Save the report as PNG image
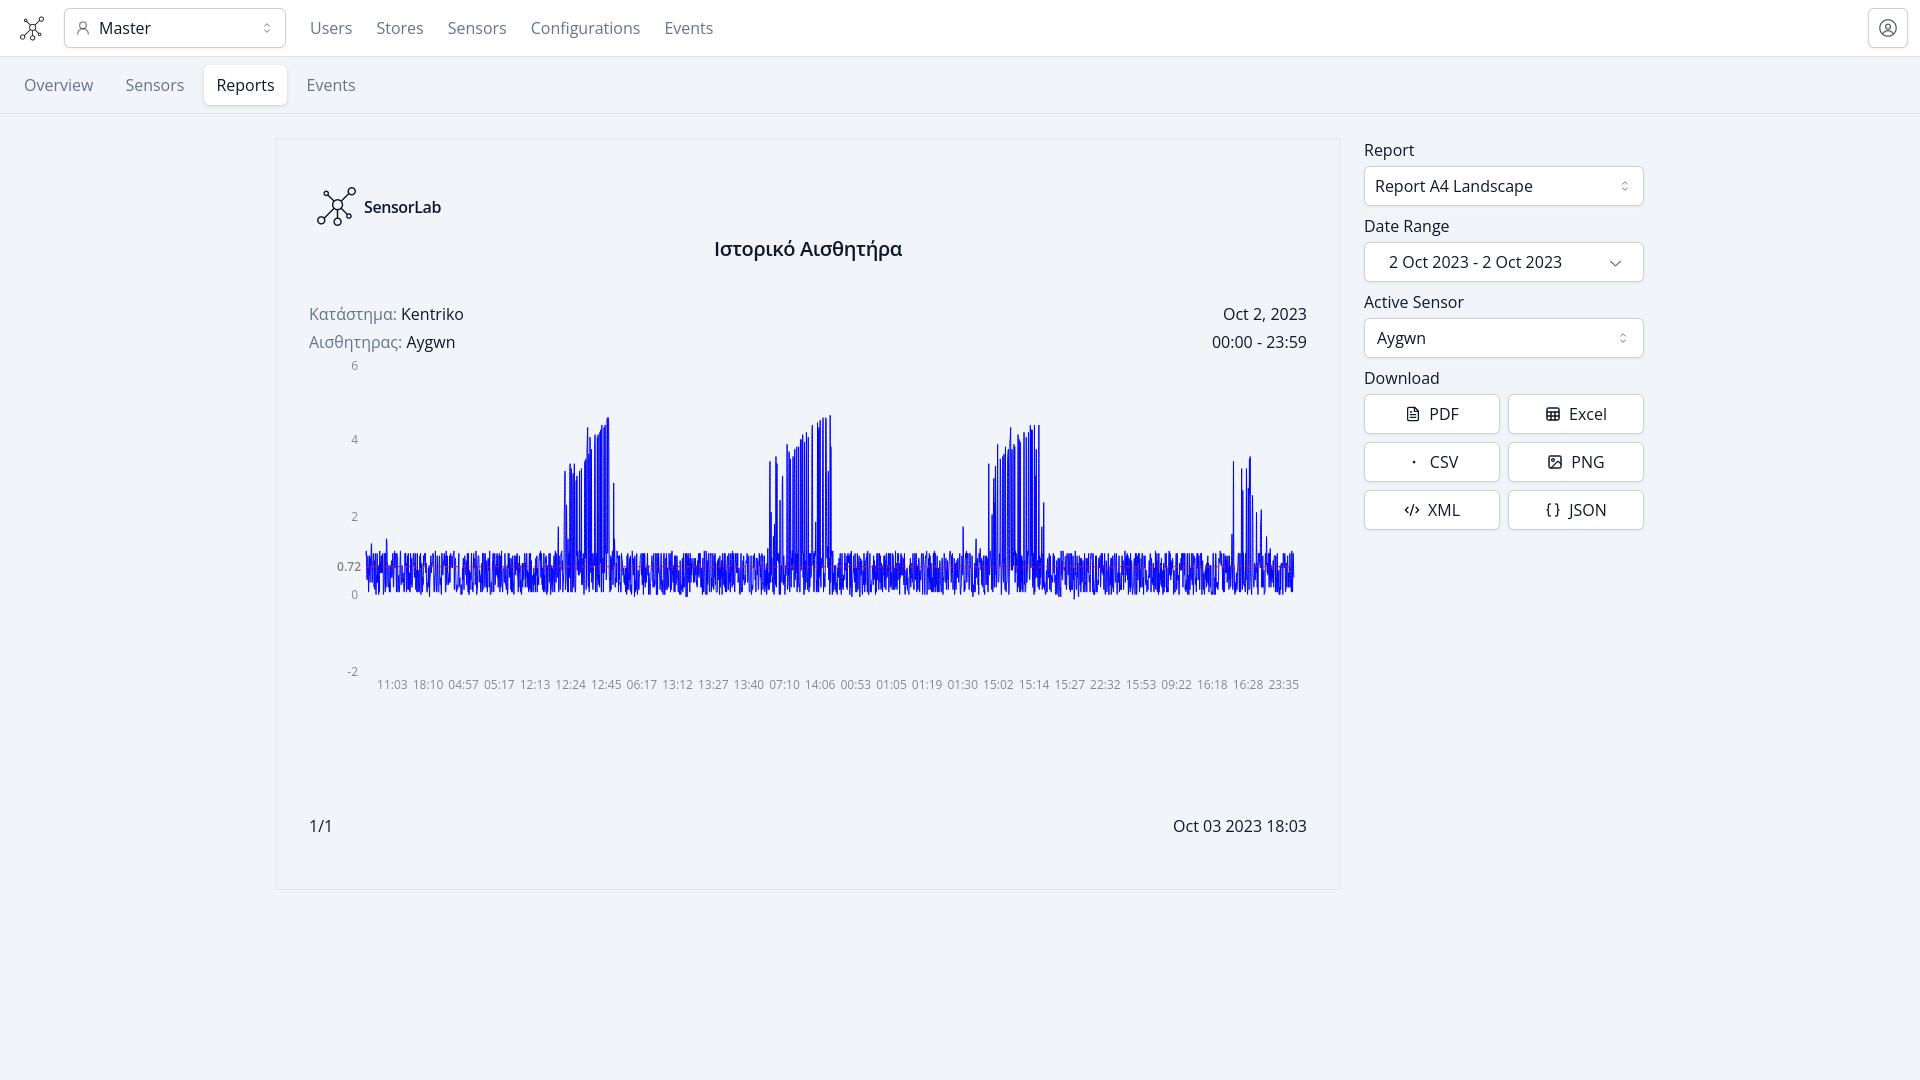This screenshot has height=1080, width=1920. pyautogui.click(x=1575, y=462)
